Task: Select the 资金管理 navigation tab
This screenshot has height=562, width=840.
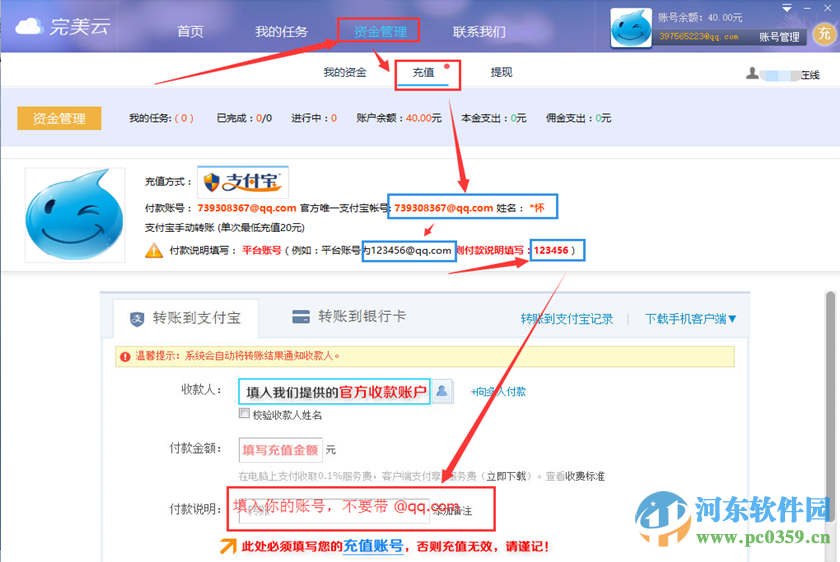Action: pyautogui.click(x=380, y=32)
